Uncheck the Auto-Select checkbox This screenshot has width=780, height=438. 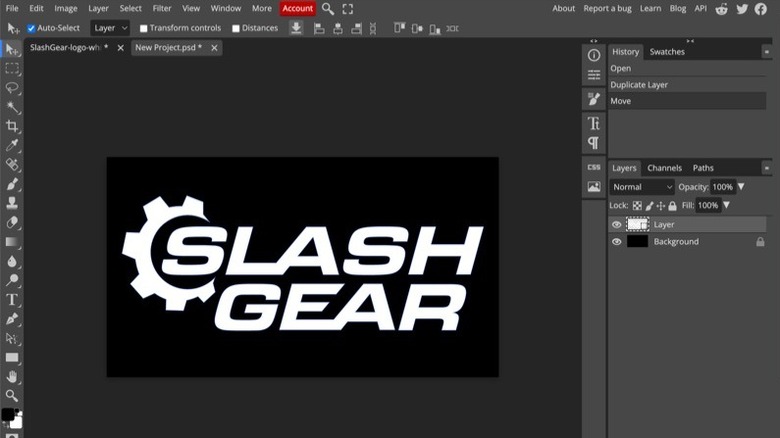pyautogui.click(x=31, y=28)
